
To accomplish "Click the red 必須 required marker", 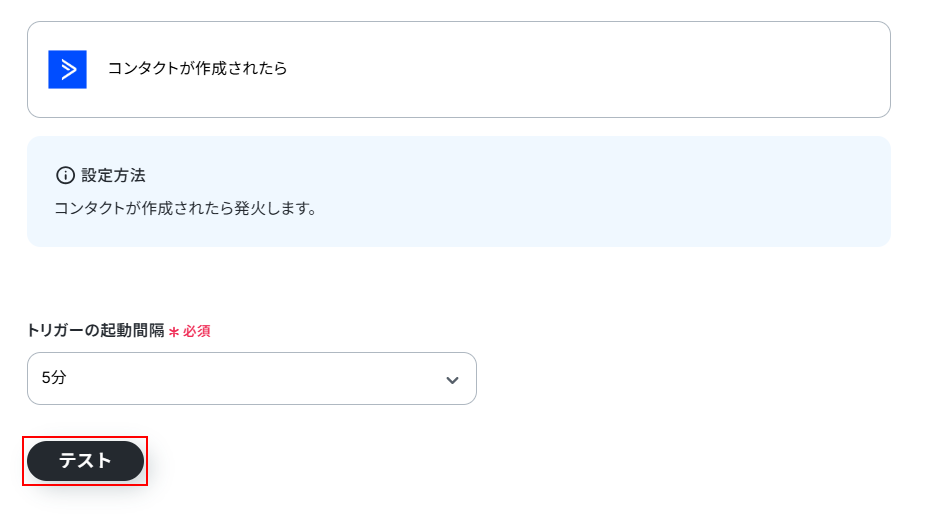I will pos(196,331).
